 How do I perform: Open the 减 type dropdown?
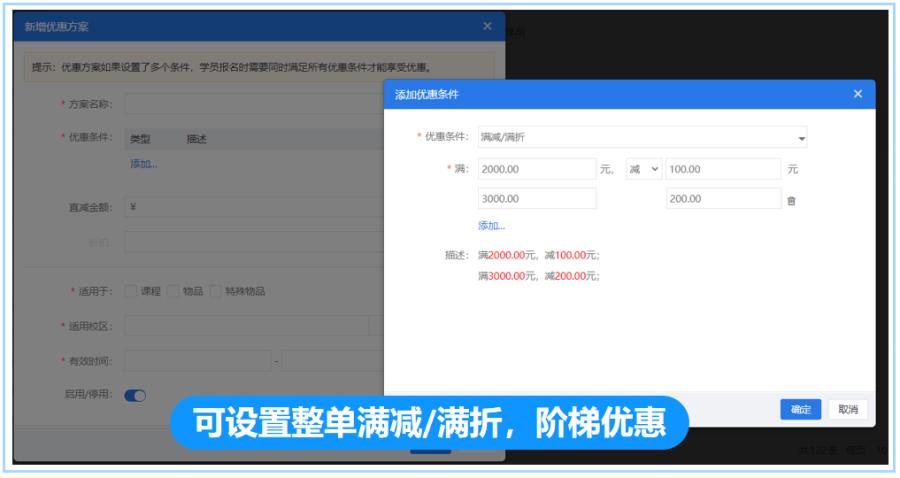tap(644, 169)
